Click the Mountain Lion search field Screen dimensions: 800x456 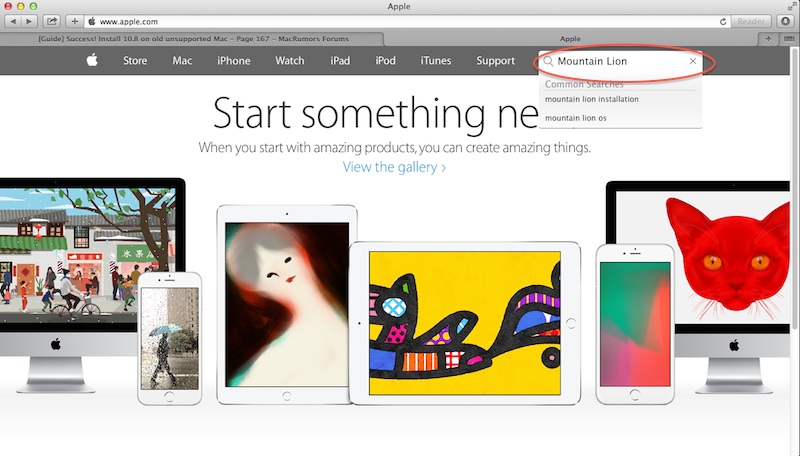pyautogui.click(x=620, y=61)
